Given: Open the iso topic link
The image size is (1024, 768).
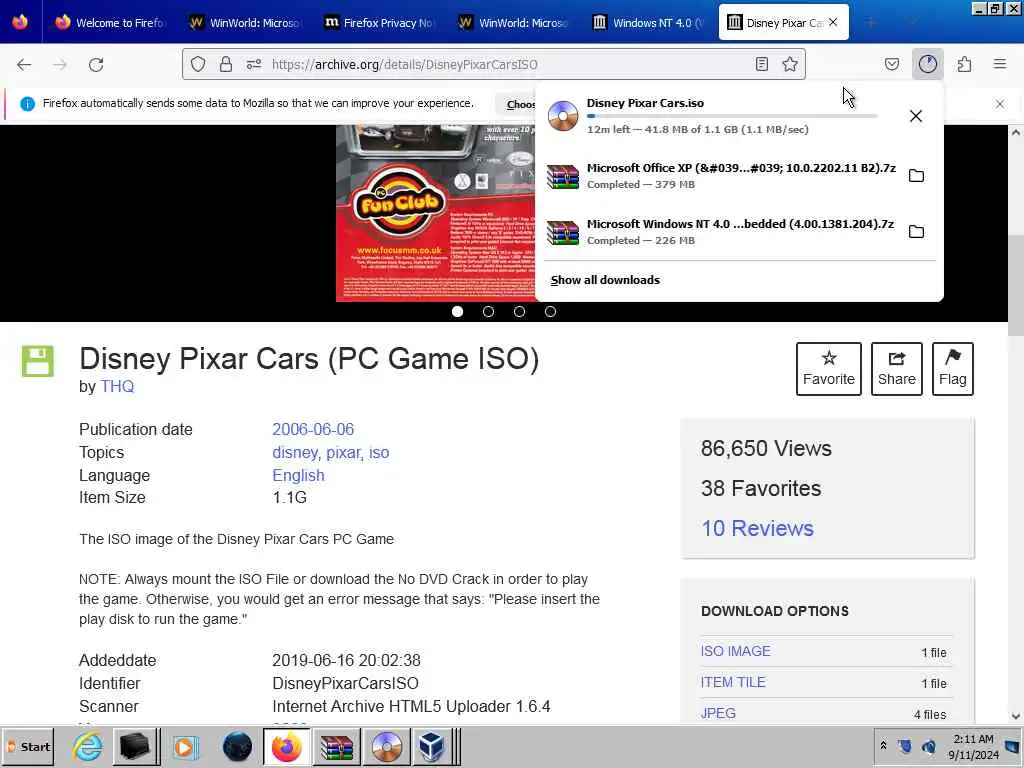Looking at the screenshot, I should [379, 453].
